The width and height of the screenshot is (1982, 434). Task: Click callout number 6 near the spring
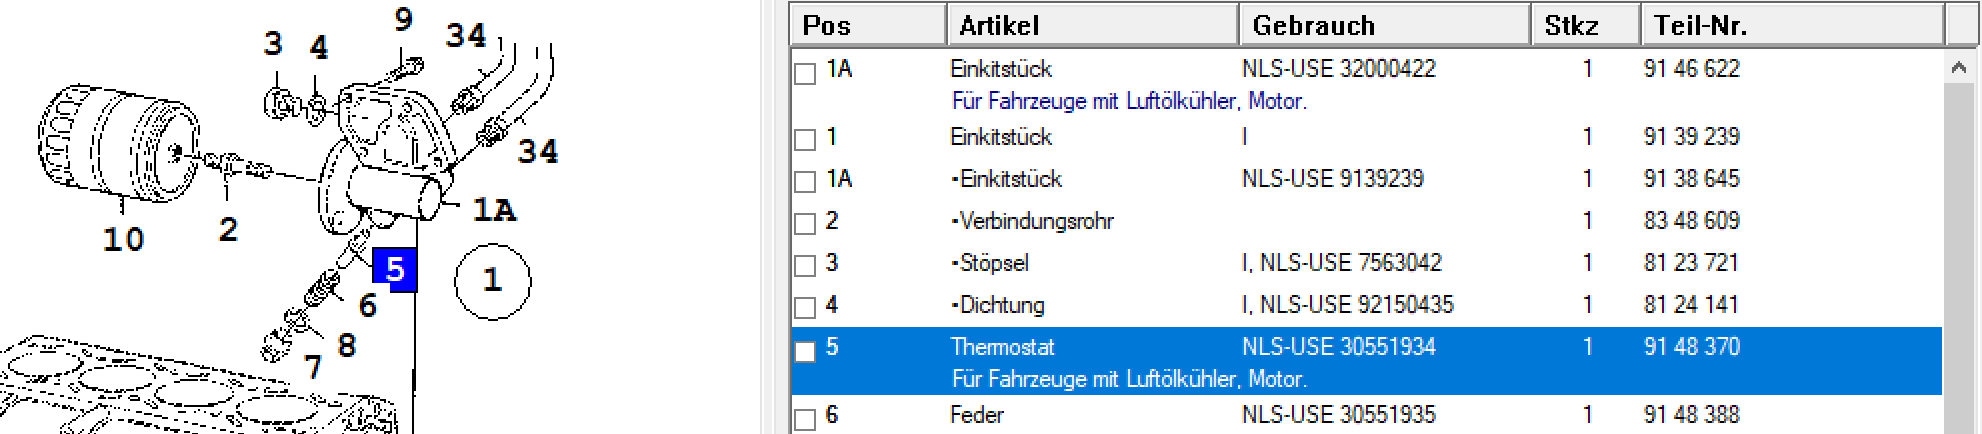(368, 305)
